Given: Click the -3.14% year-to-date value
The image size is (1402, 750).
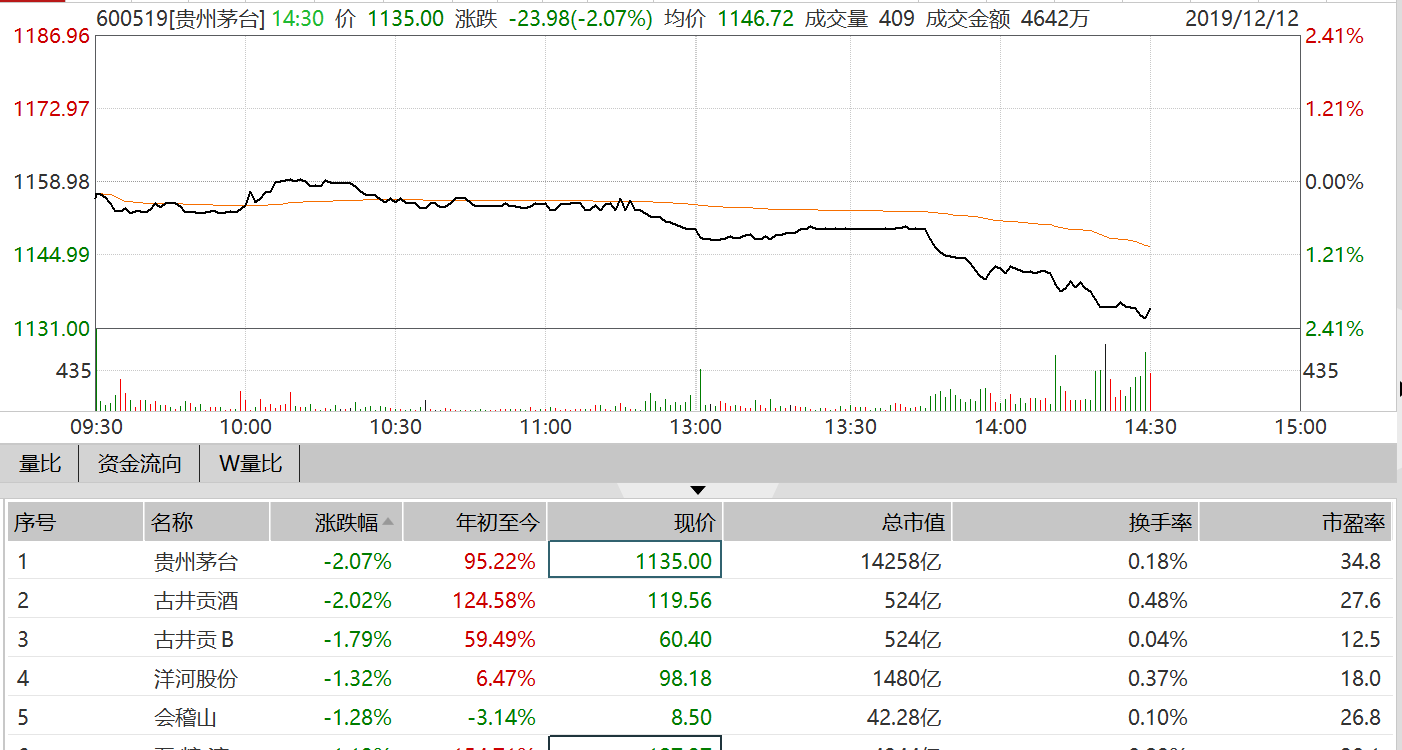Looking at the screenshot, I should pos(500,718).
